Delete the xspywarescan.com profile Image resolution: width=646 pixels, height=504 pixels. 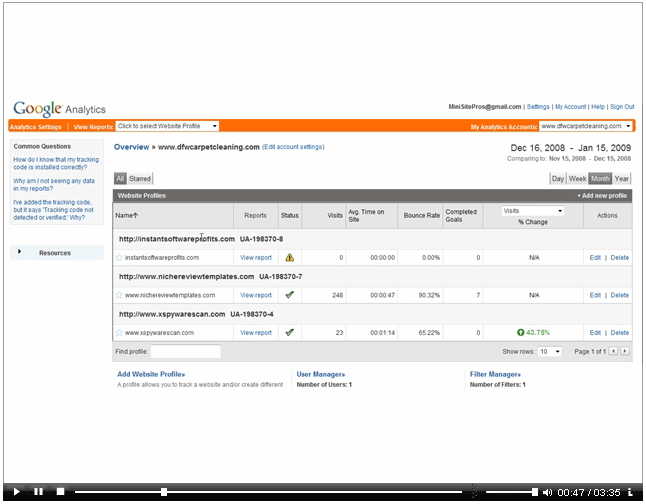[620, 333]
